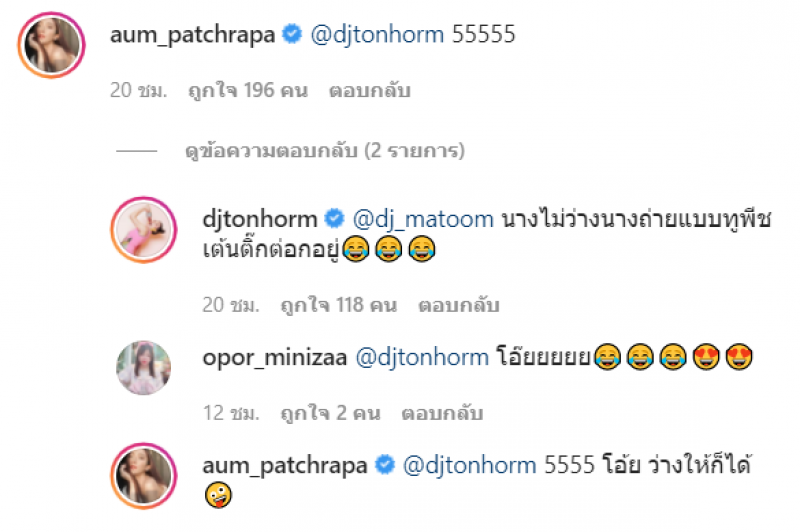The width and height of the screenshot is (800, 532).
Task: Click verified badge next to djtonhorm
Action: click(x=335, y=218)
